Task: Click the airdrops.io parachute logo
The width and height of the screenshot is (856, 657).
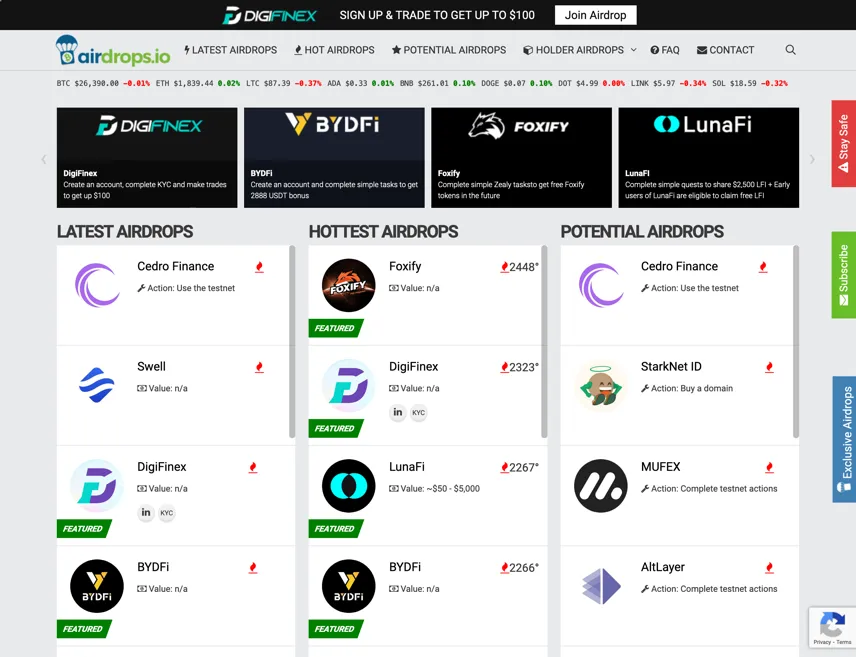Action: 113,50
